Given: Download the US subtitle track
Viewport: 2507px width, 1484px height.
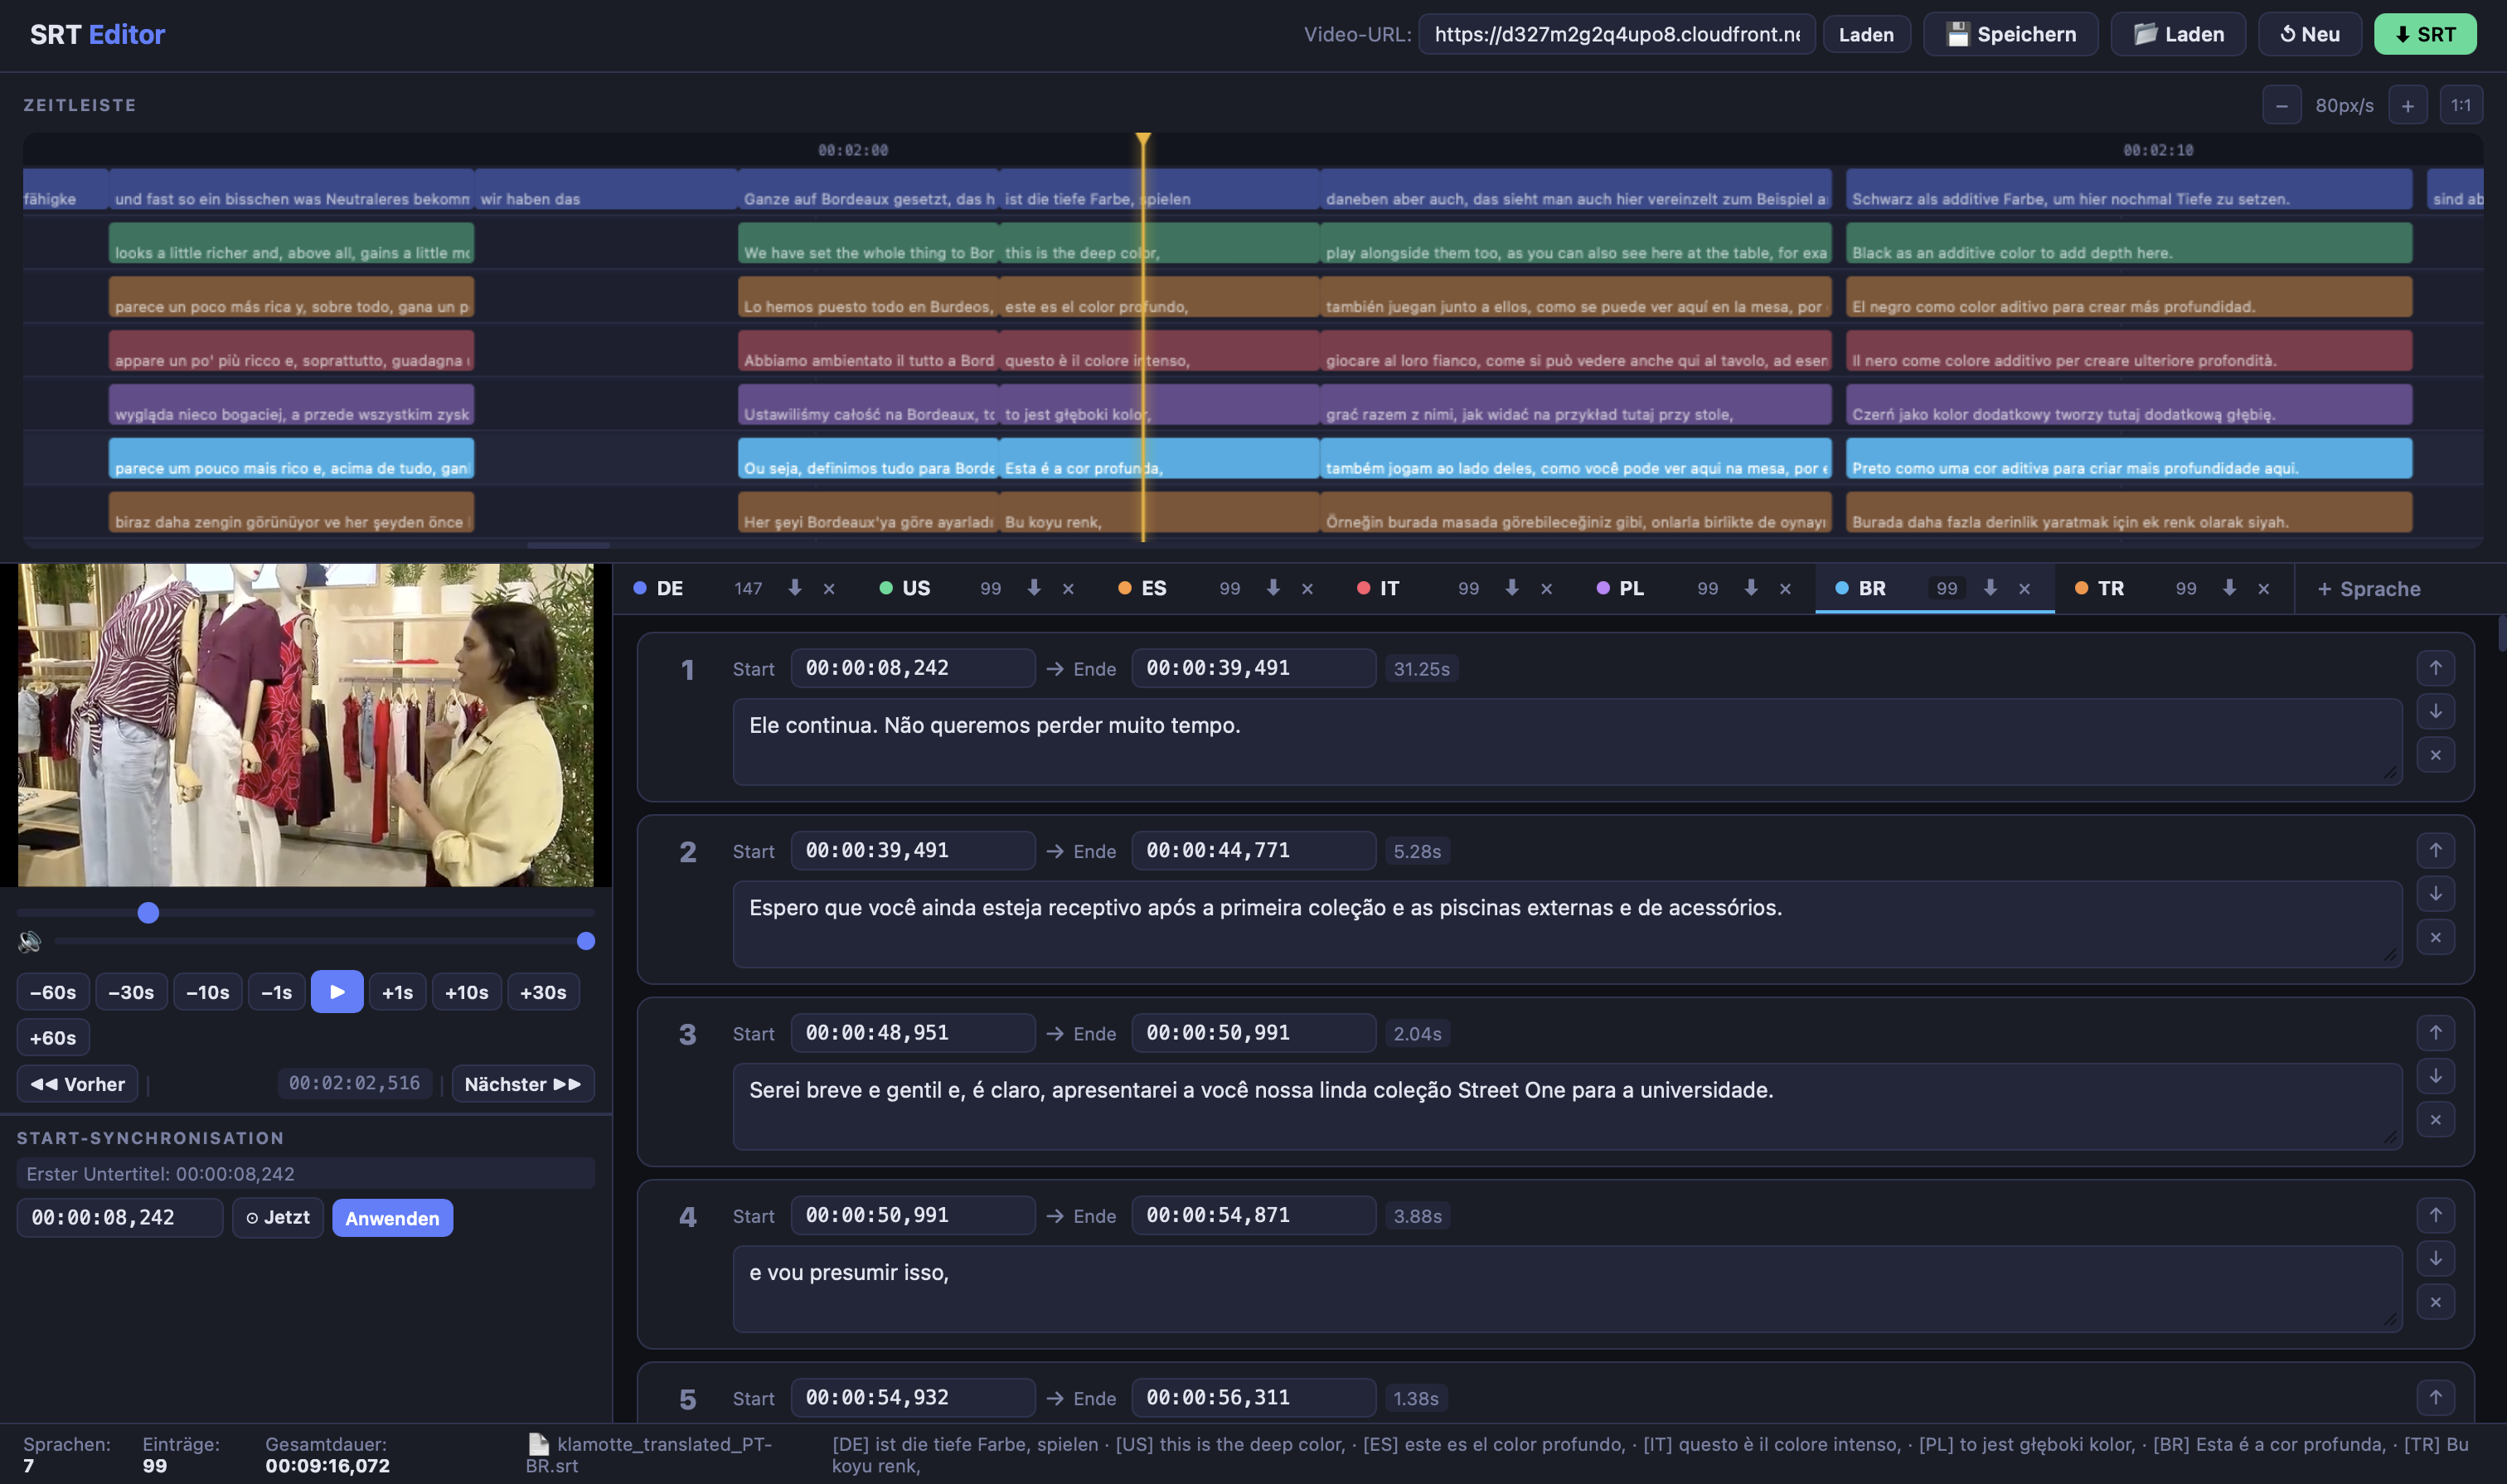Looking at the screenshot, I should (1034, 588).
